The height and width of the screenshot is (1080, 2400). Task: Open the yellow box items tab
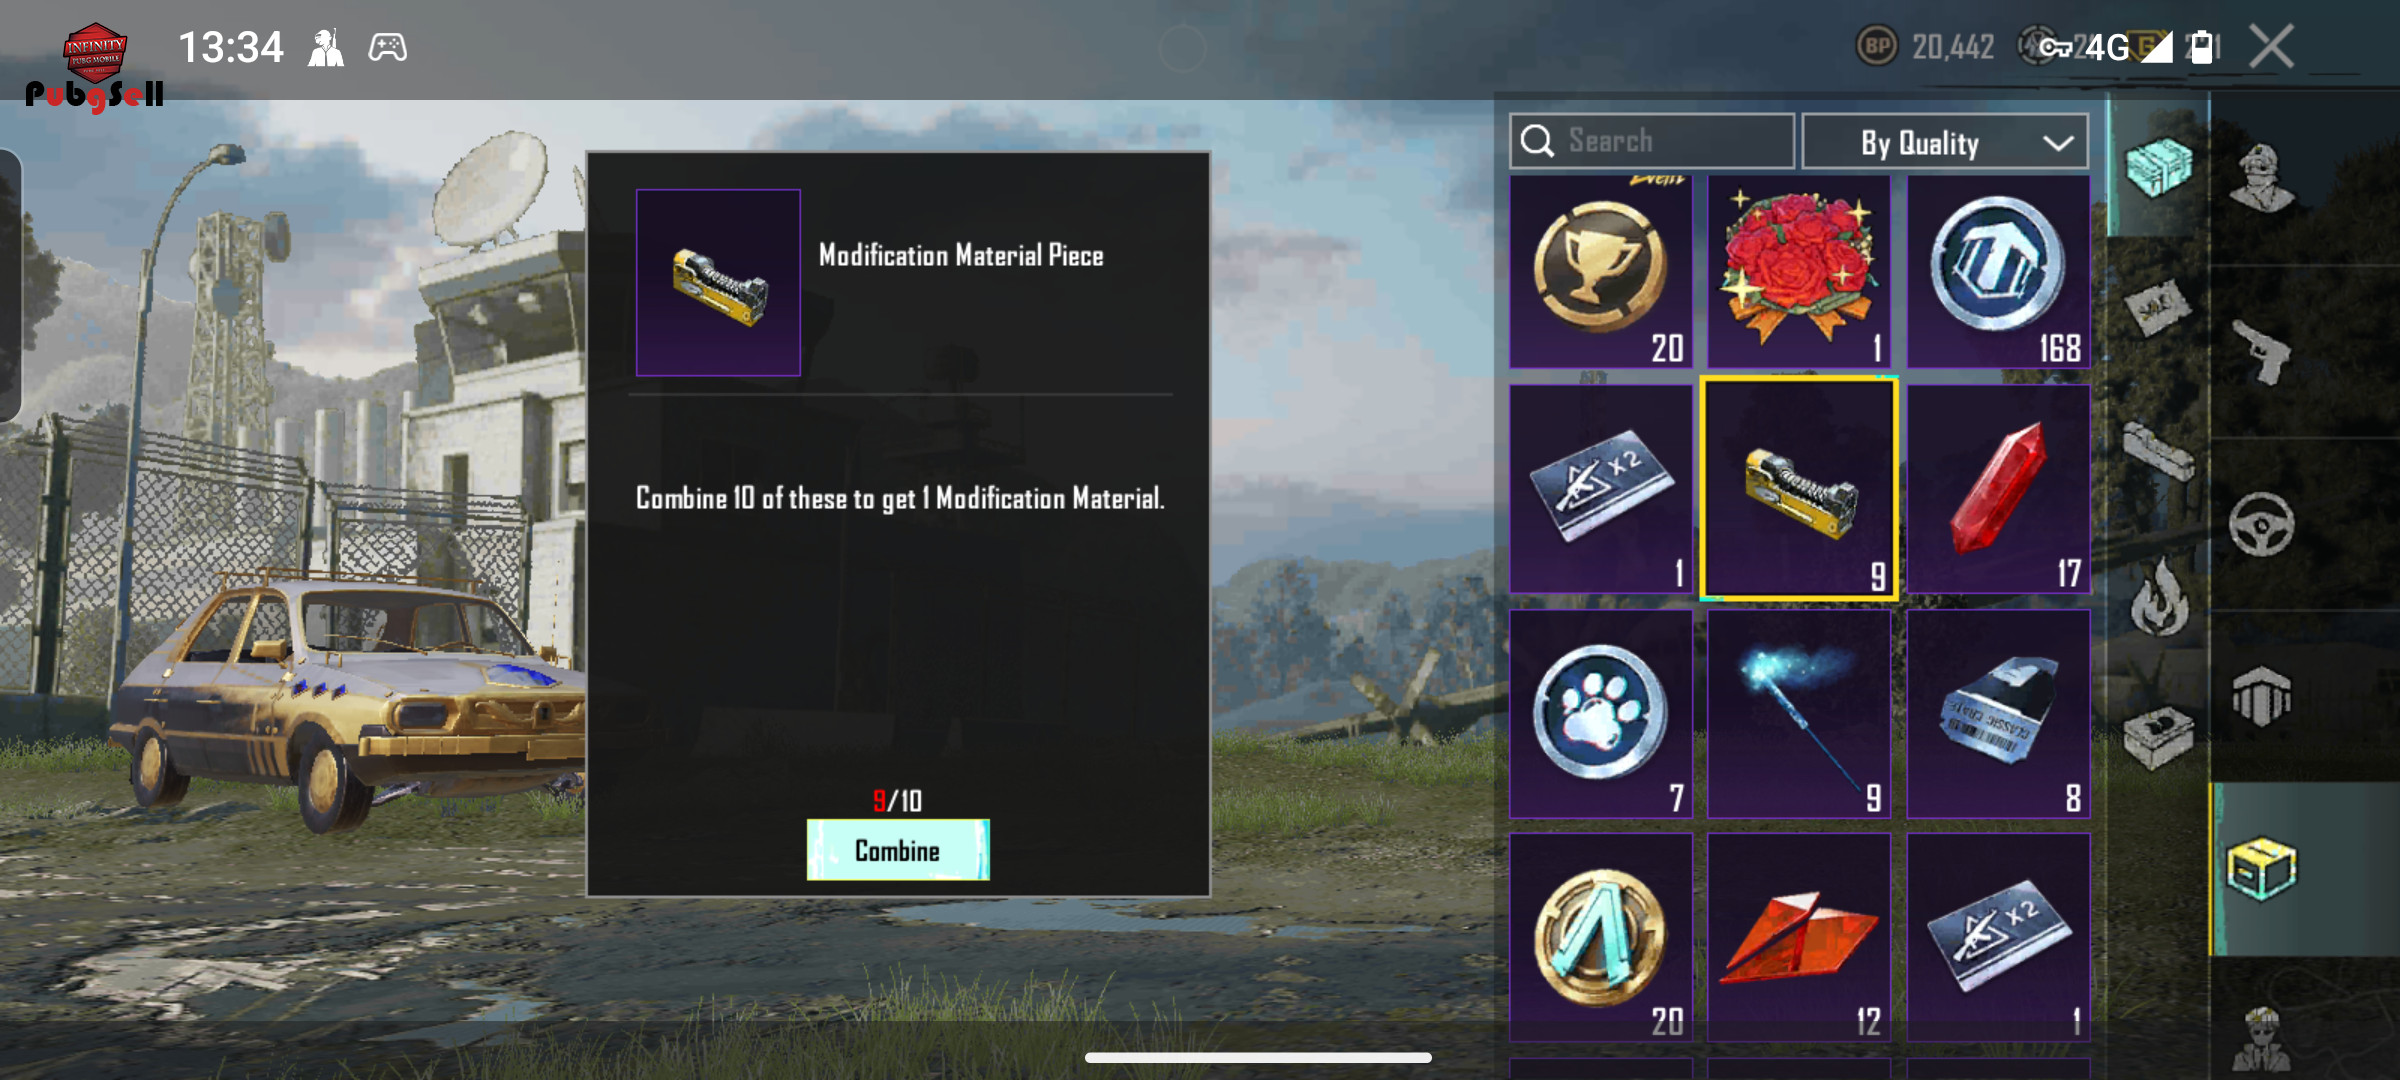(x=2262, y=869)
